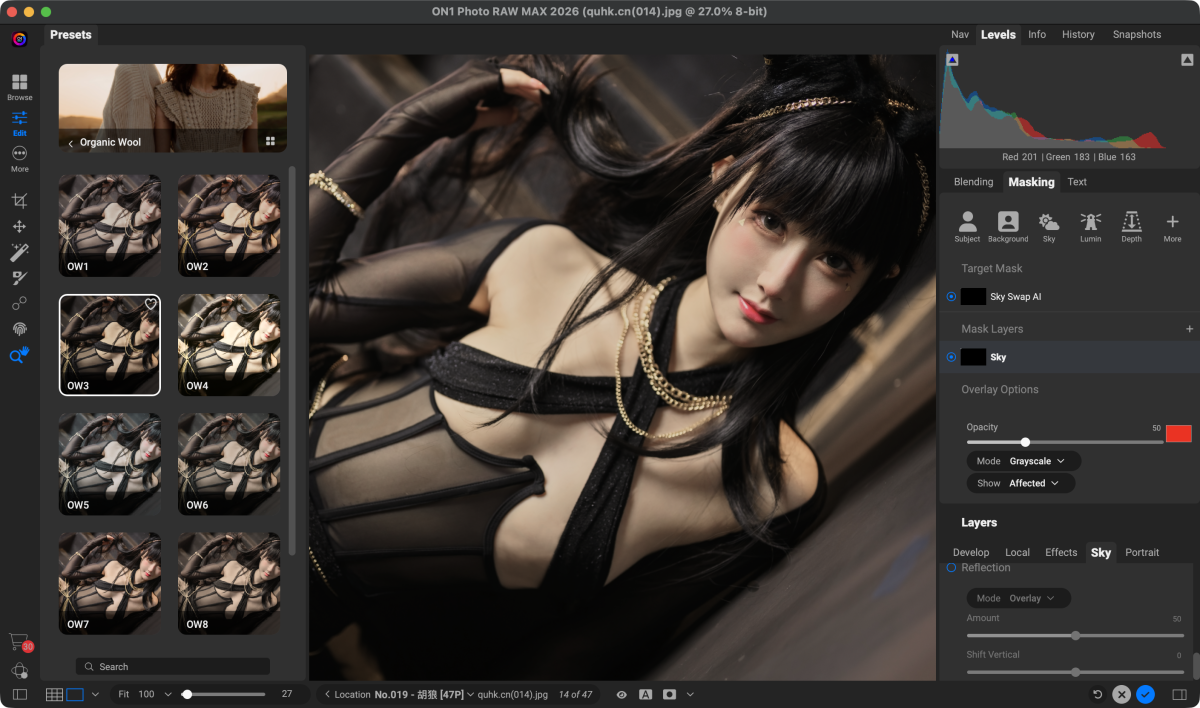Expand the Show Affected dropdown
The height and width of the screenshot is (708, 1200).
pos(1020,483)
